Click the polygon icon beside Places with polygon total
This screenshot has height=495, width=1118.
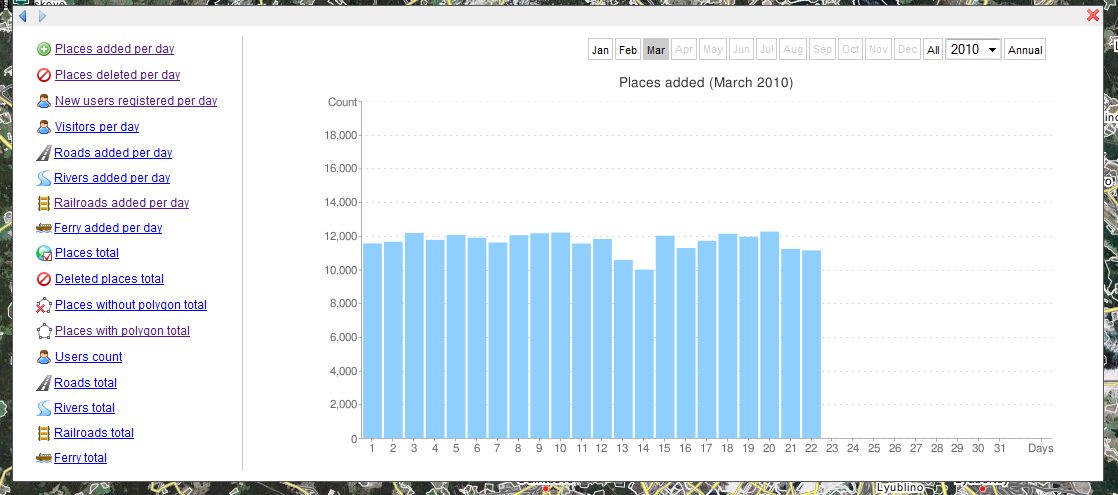[44, 331]
